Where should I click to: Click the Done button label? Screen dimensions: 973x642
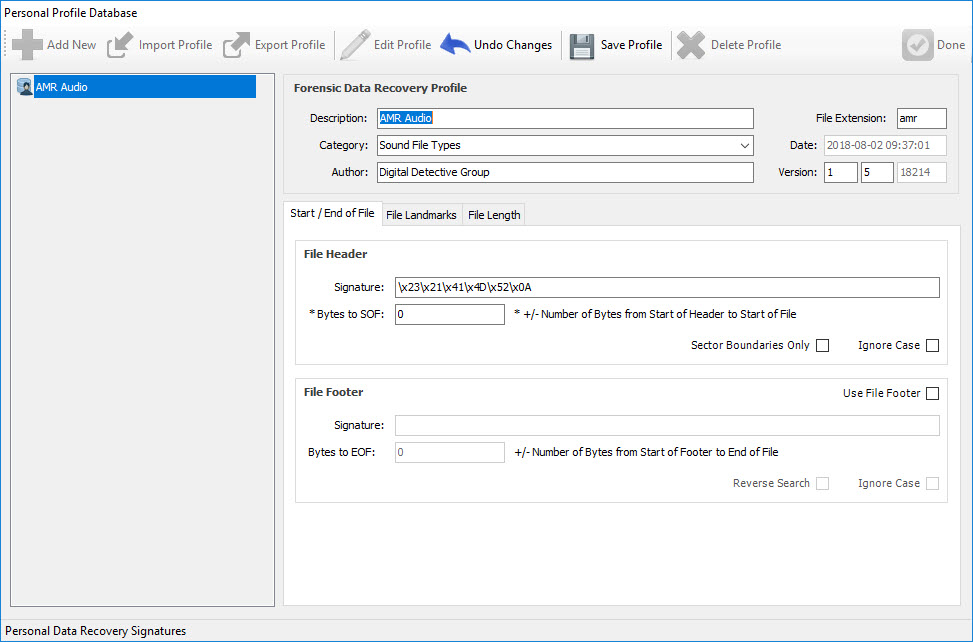[951, 45]
